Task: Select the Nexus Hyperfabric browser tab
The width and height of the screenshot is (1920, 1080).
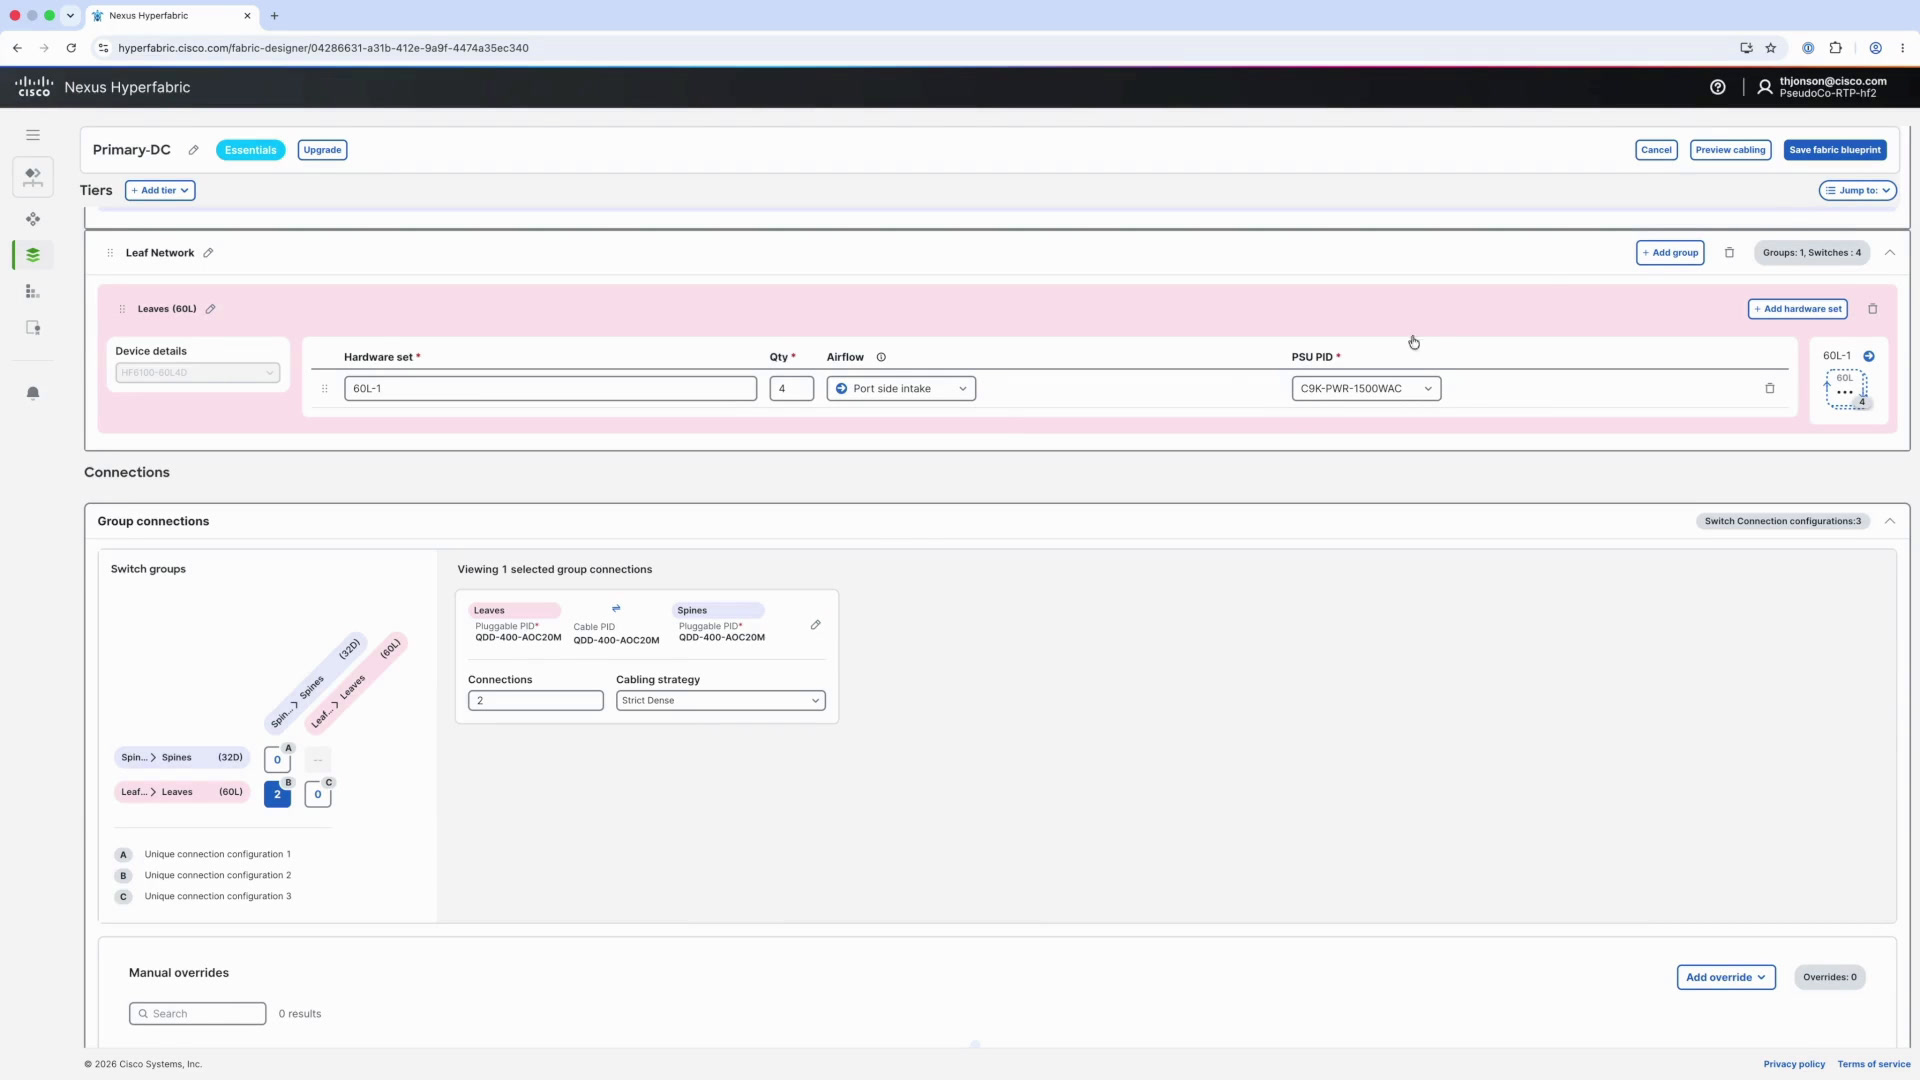Action: (x=172, y=16)
